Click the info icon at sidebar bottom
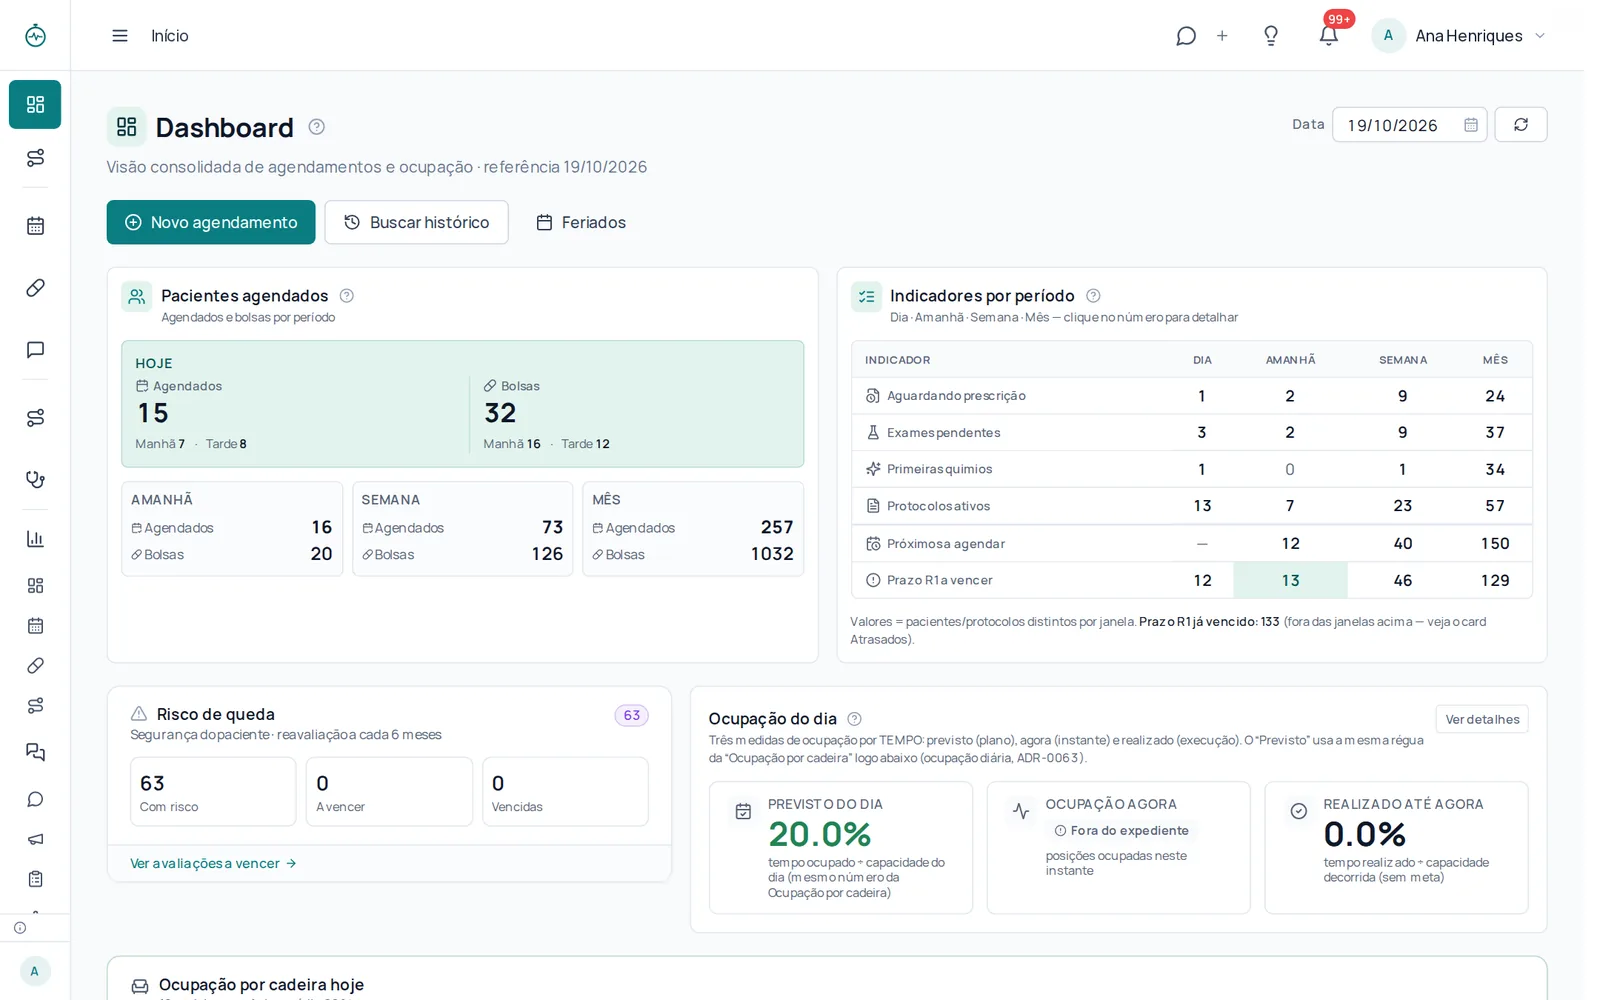Viewport: 1600px width, 1000px height. [x=20, y=928]
